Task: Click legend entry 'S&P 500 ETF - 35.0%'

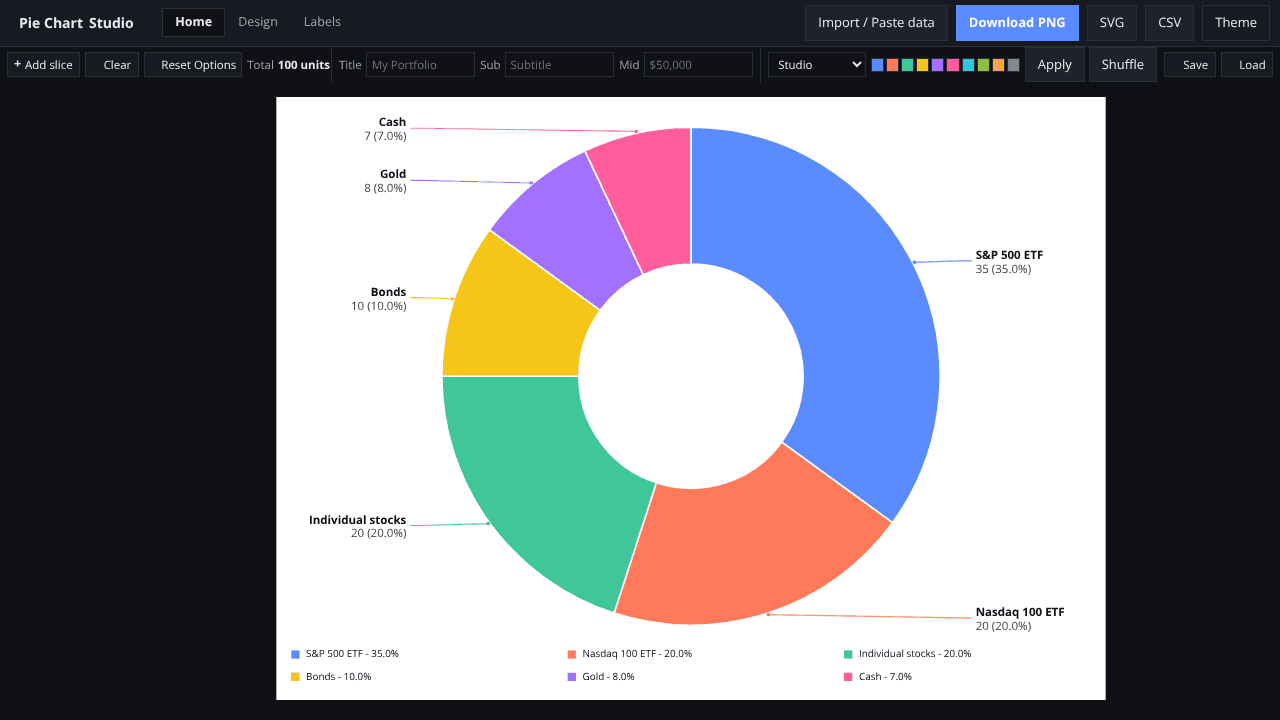Action: 345,654
